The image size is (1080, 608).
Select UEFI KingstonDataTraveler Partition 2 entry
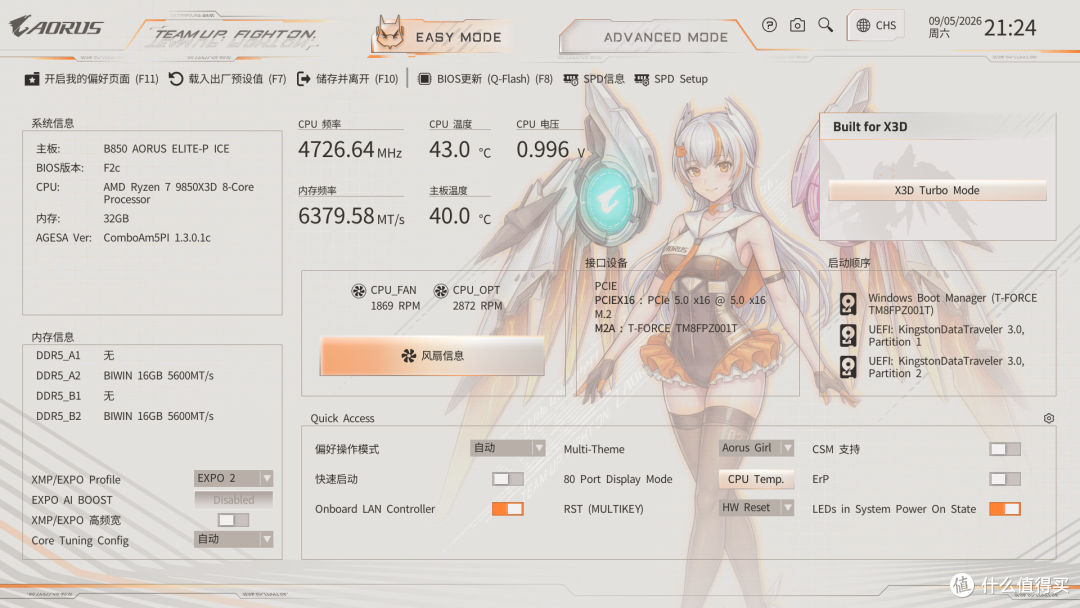tap(946, 367)
